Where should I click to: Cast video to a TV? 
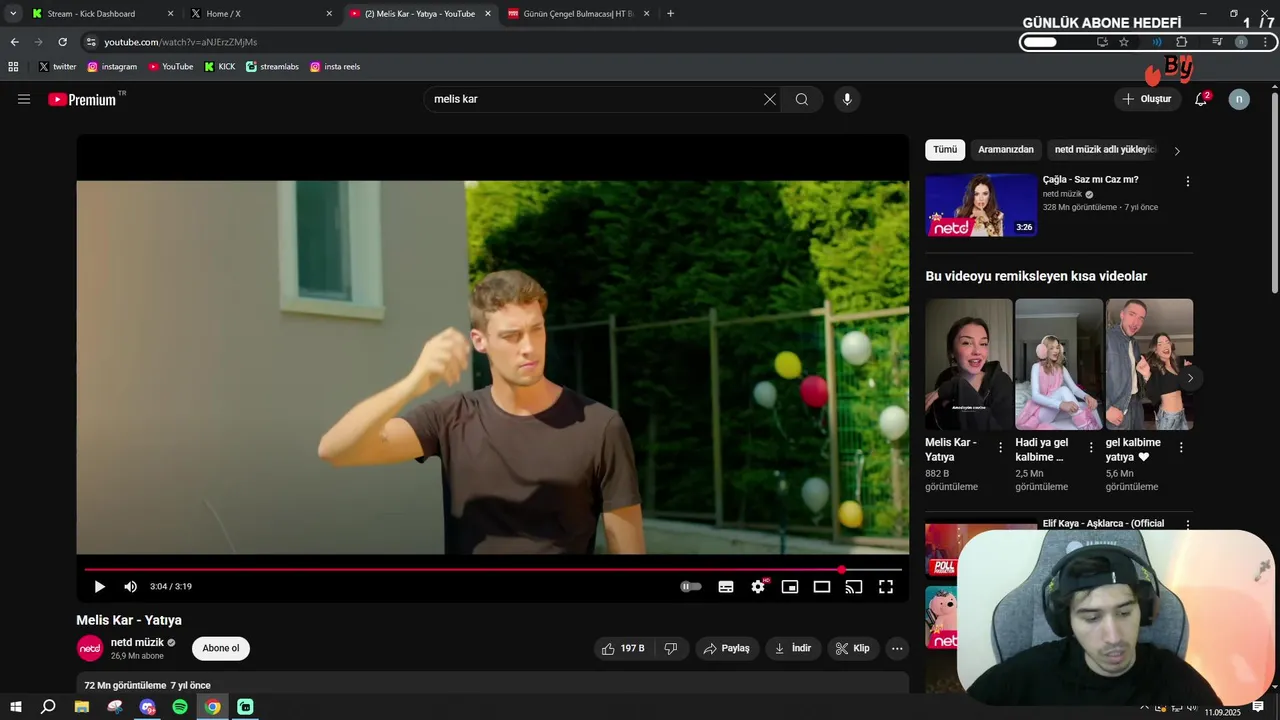pyautogui.click(x=854, y=587)
